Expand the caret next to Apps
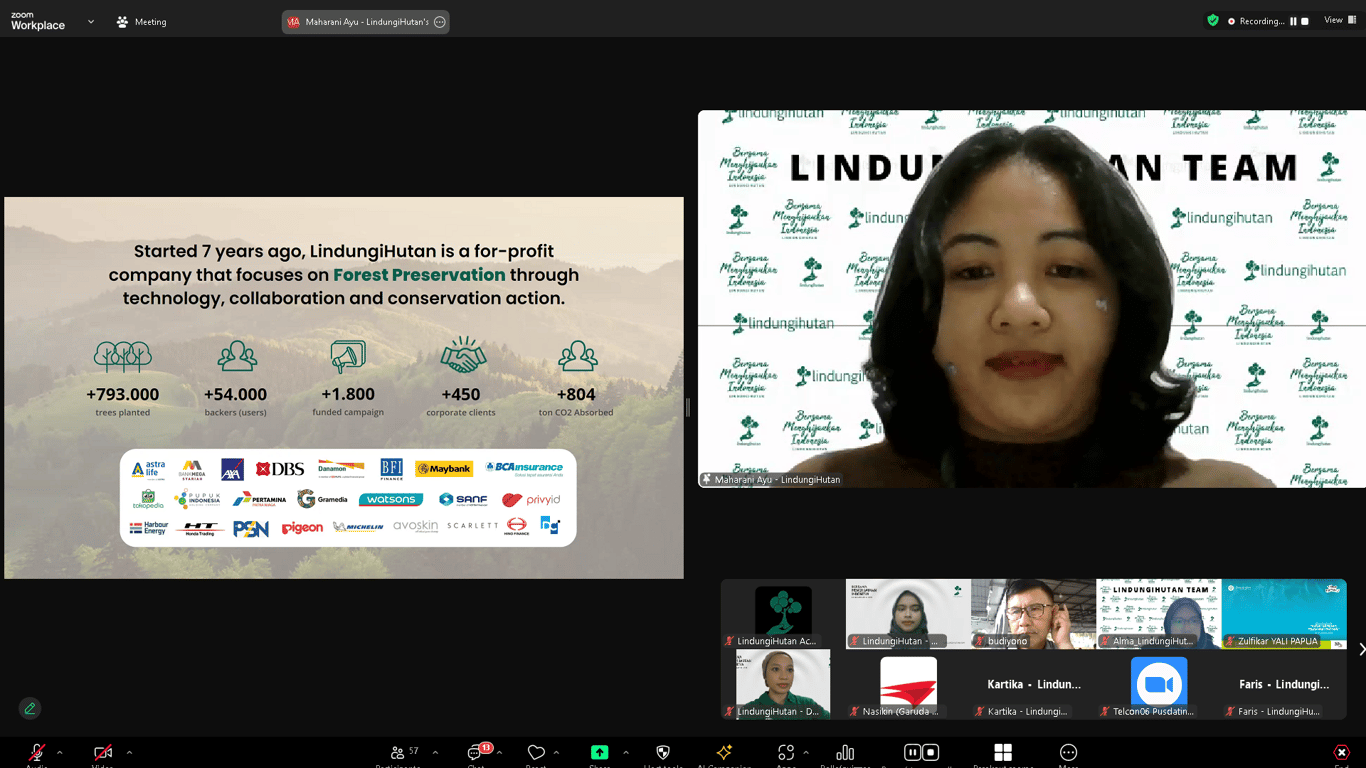Screen dimensions: 1366x768 pyautogui.click(x=806, y=752)
